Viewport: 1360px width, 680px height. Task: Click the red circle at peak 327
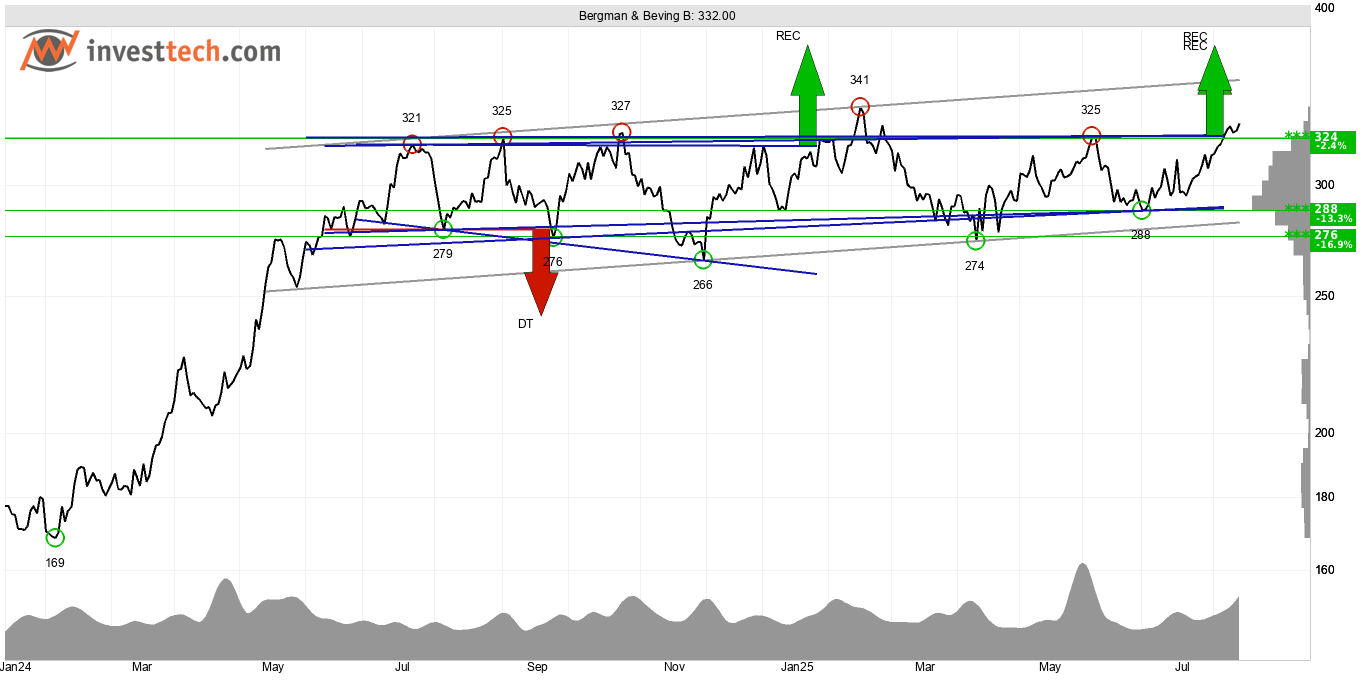coord(622,132)
